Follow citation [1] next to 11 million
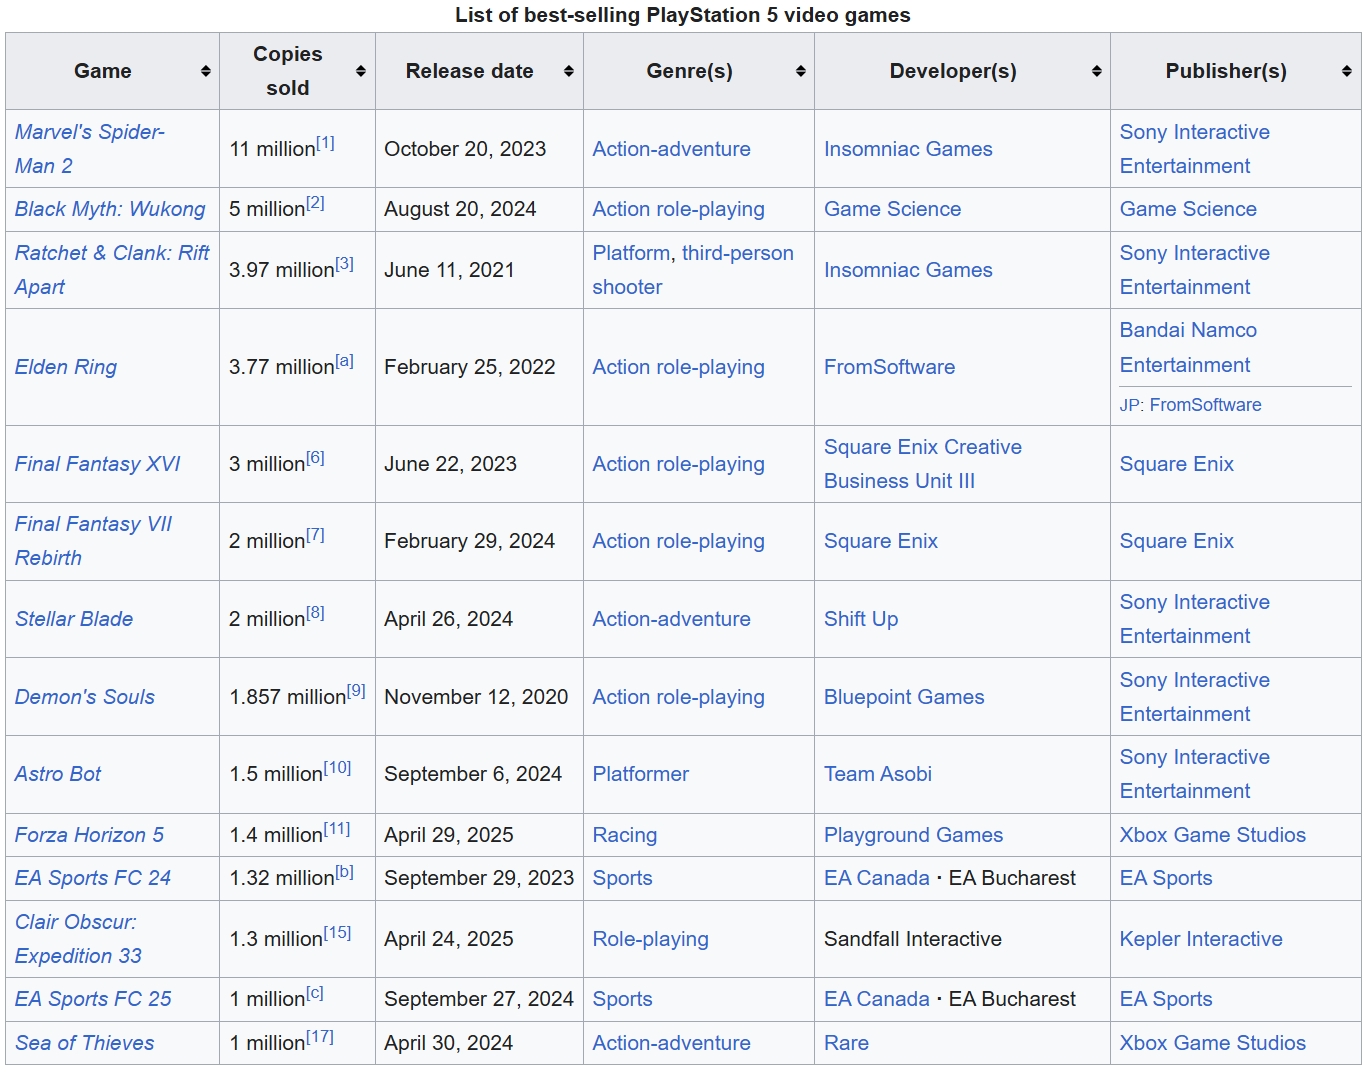Image resolution: width=1371 pixels, height=1073 pixels. click(x=326, y=143)
